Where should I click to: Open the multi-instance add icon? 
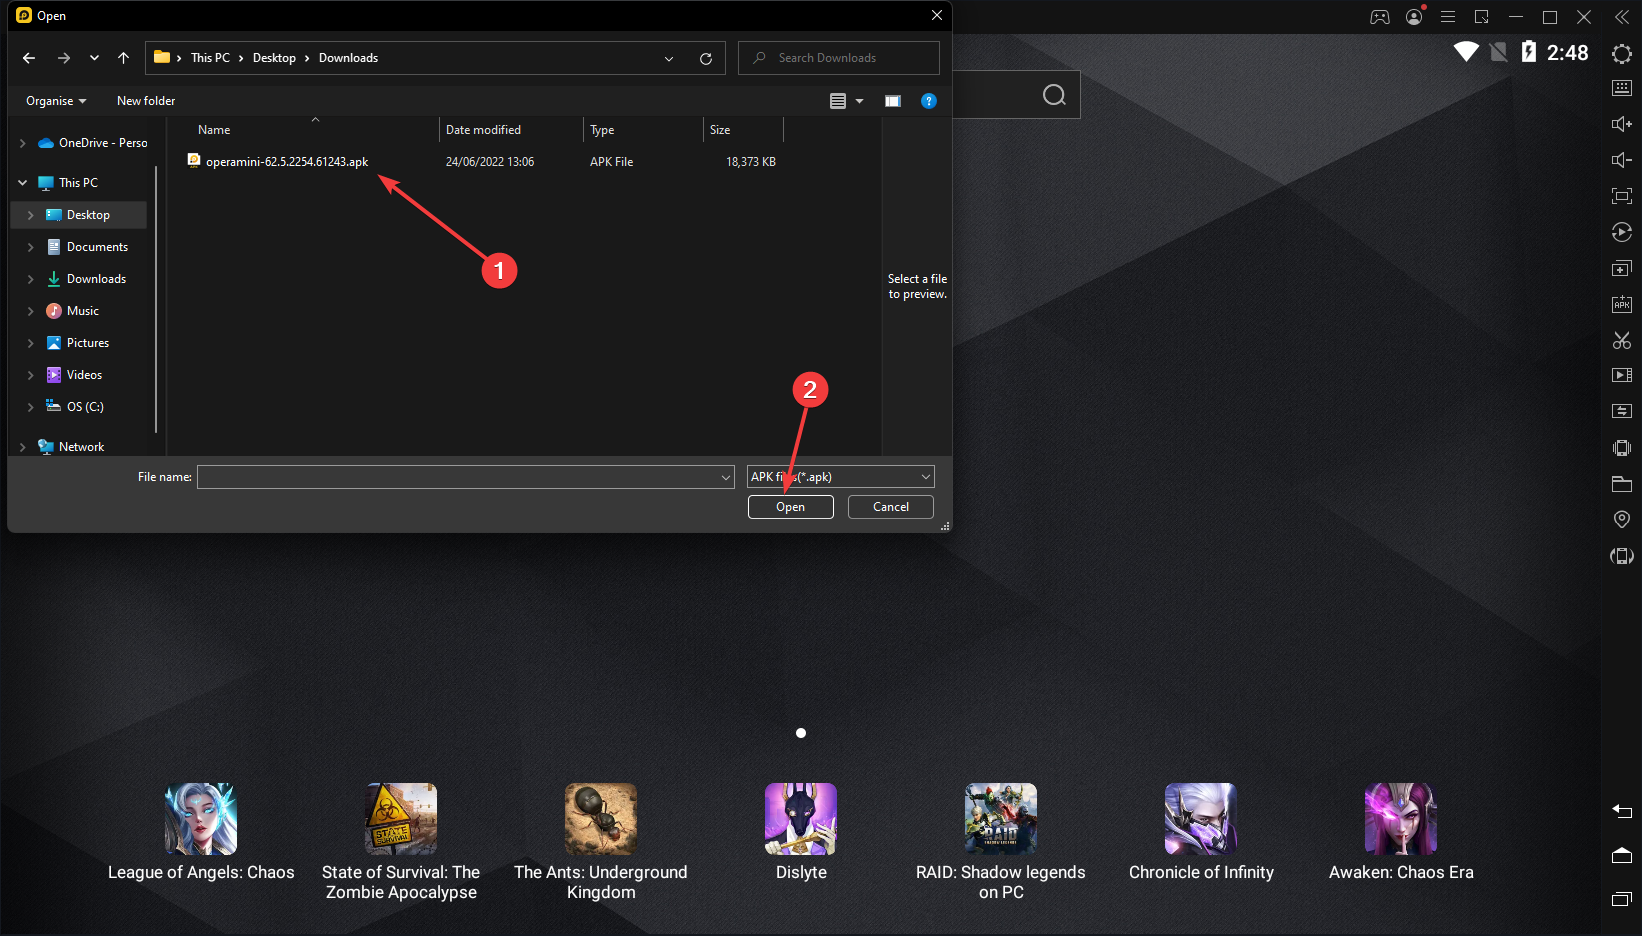tap(1622, 268)
